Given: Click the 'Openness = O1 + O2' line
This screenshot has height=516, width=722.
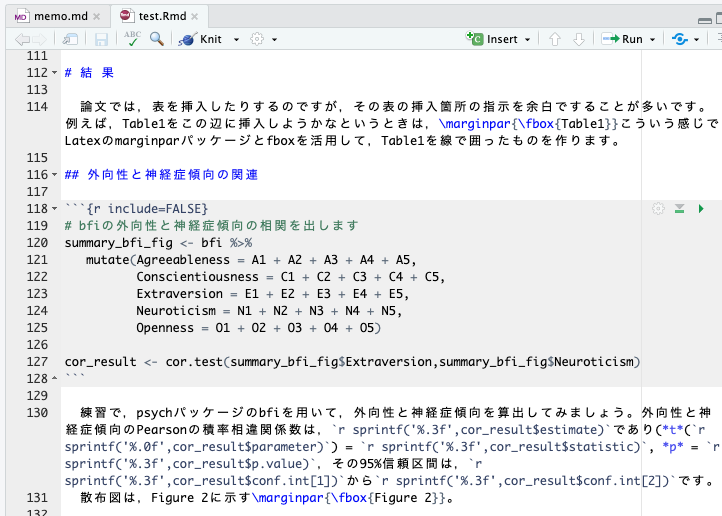Looking at the screenshot, I should point(258,328).
